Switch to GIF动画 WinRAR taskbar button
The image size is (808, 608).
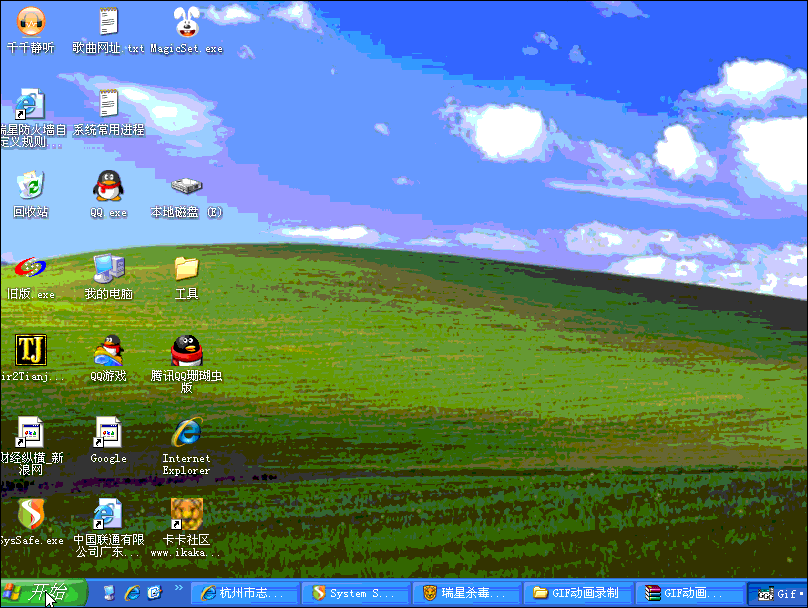click(x=691, y=593)
